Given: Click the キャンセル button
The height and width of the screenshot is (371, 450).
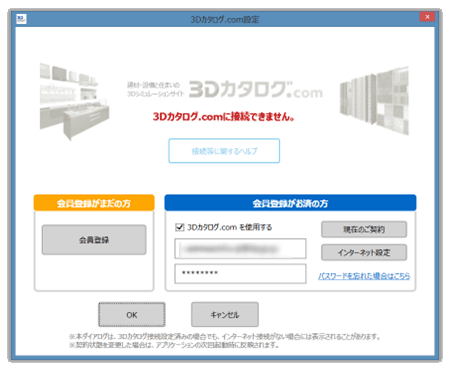Looking at the screenshot, I should click(225, 315).
